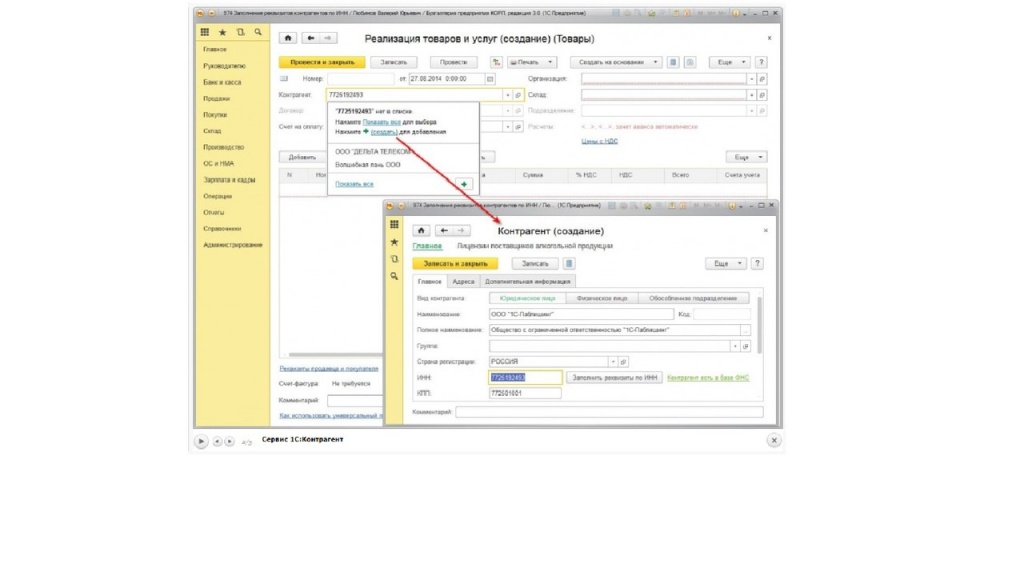Open Склад field dropdown arrow
This screenshot has height=576, width=1024.
point(752,95)
